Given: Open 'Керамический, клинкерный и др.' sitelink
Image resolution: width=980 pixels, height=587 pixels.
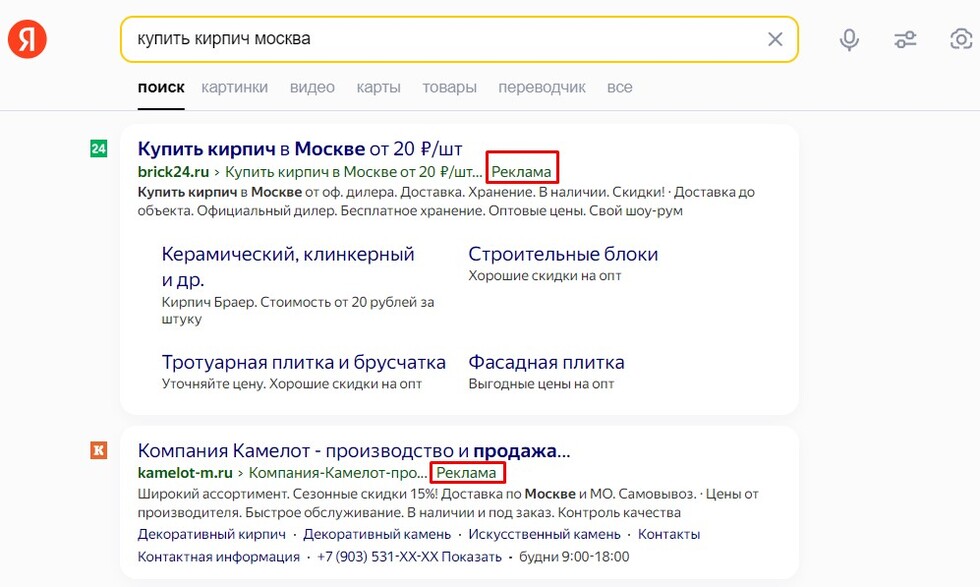Looking at the screenshot, I should click(288, 266).
